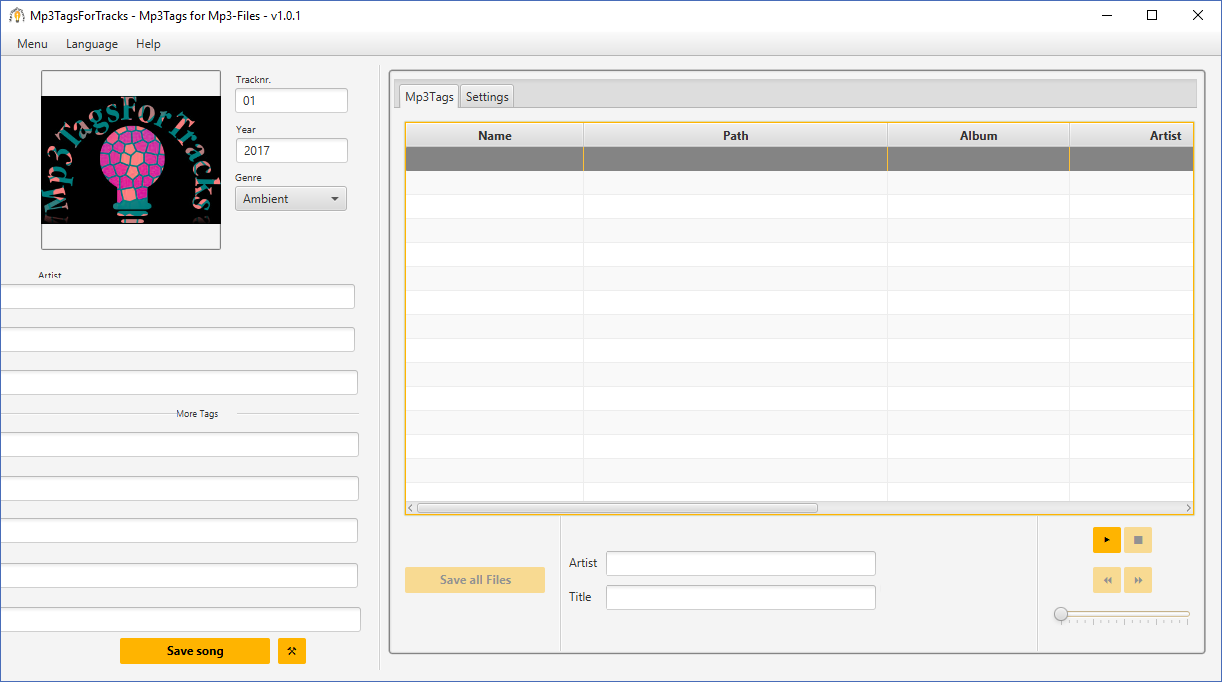Select the Mp3Tags tab
The height and width of the screenshot is (682, 1222).
pos(429,97)
